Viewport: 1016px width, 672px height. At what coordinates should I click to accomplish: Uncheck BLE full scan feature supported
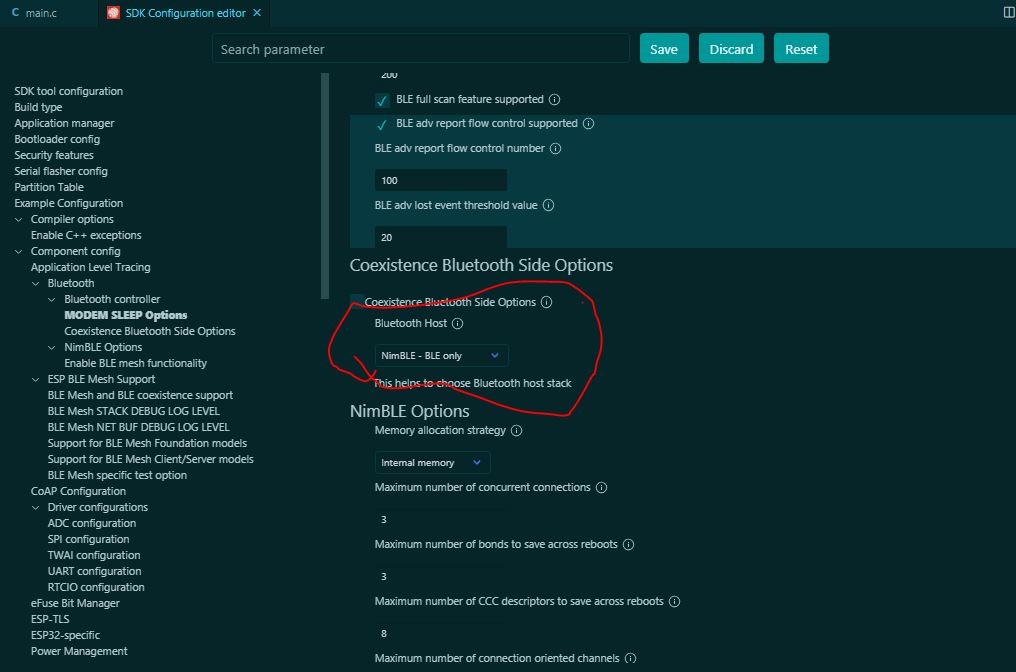(380, 99)
